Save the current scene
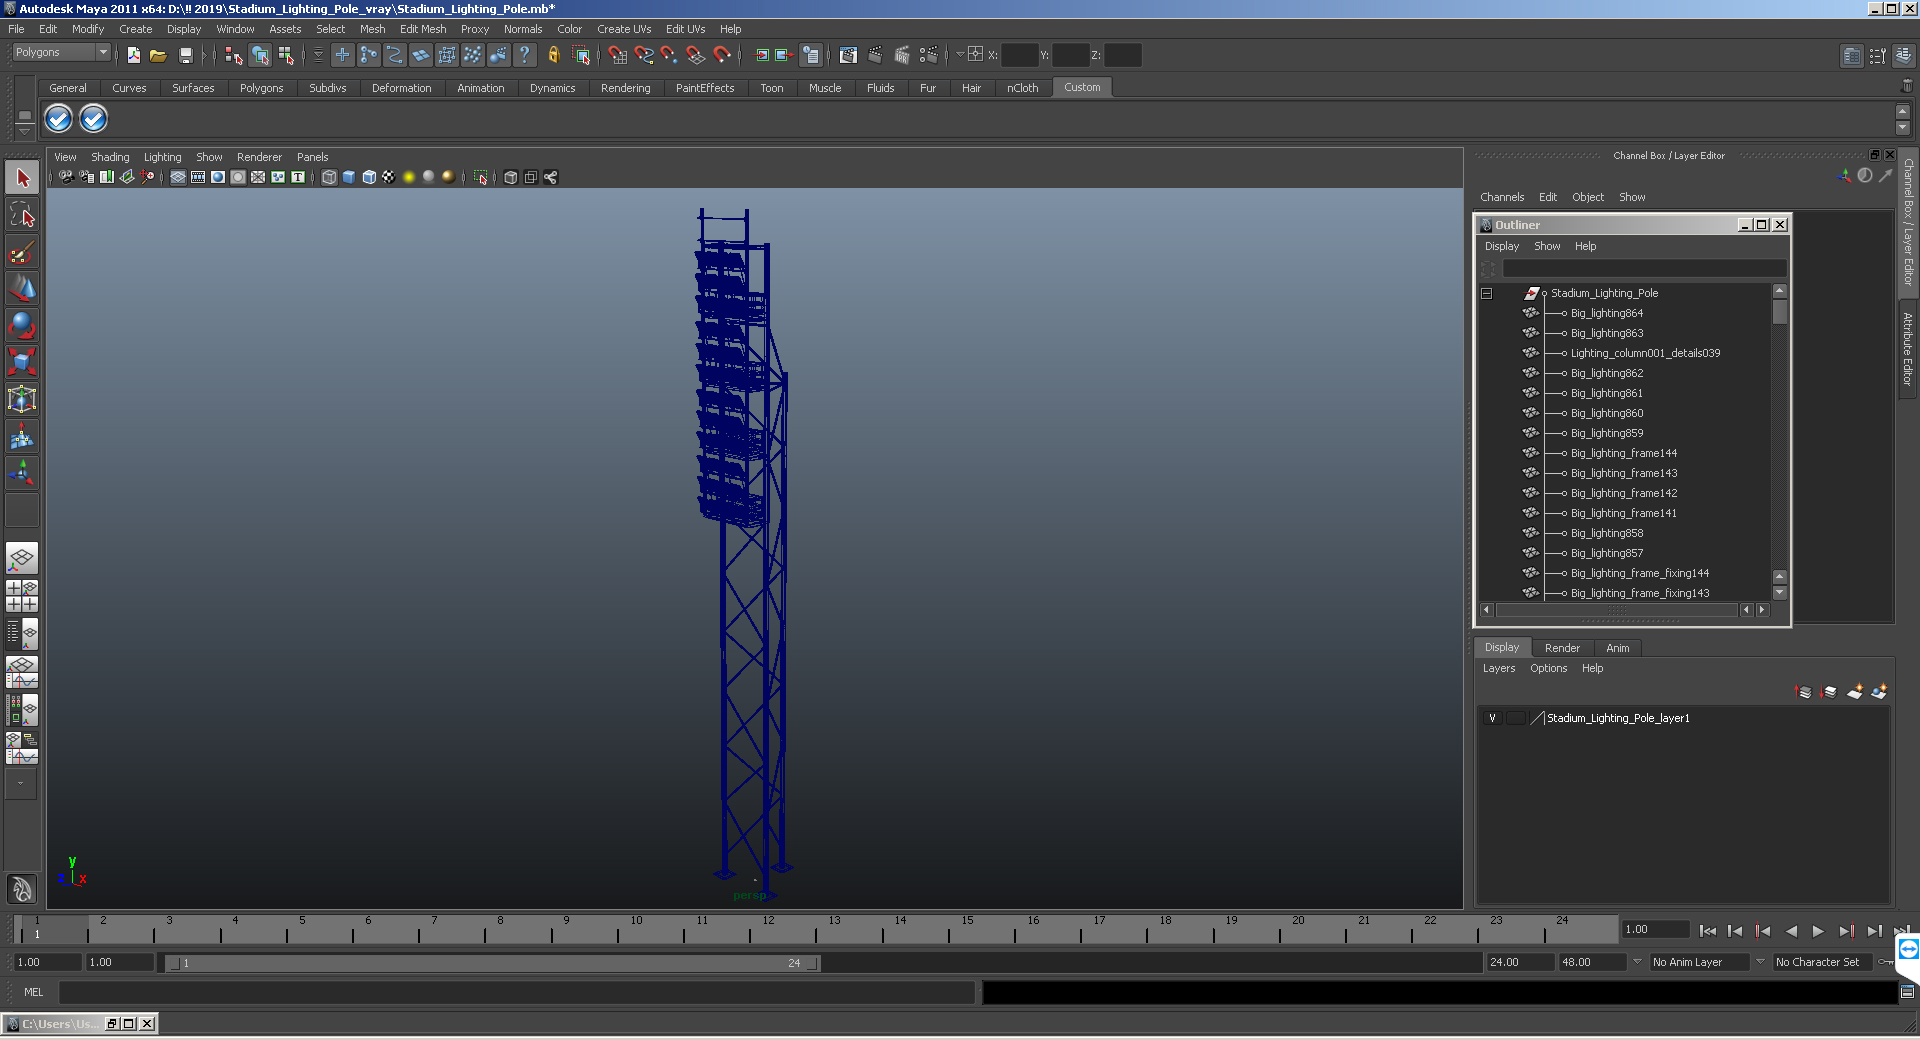This screenshot has width=1920, height=1040. click(185, 55)
